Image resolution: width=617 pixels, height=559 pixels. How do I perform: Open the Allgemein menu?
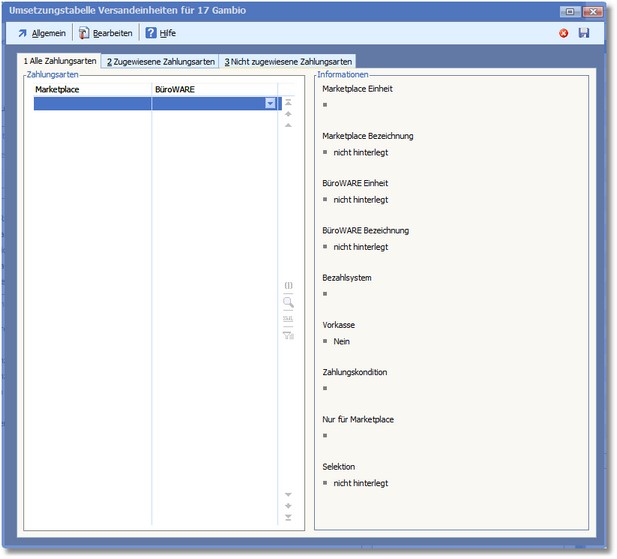48,33
